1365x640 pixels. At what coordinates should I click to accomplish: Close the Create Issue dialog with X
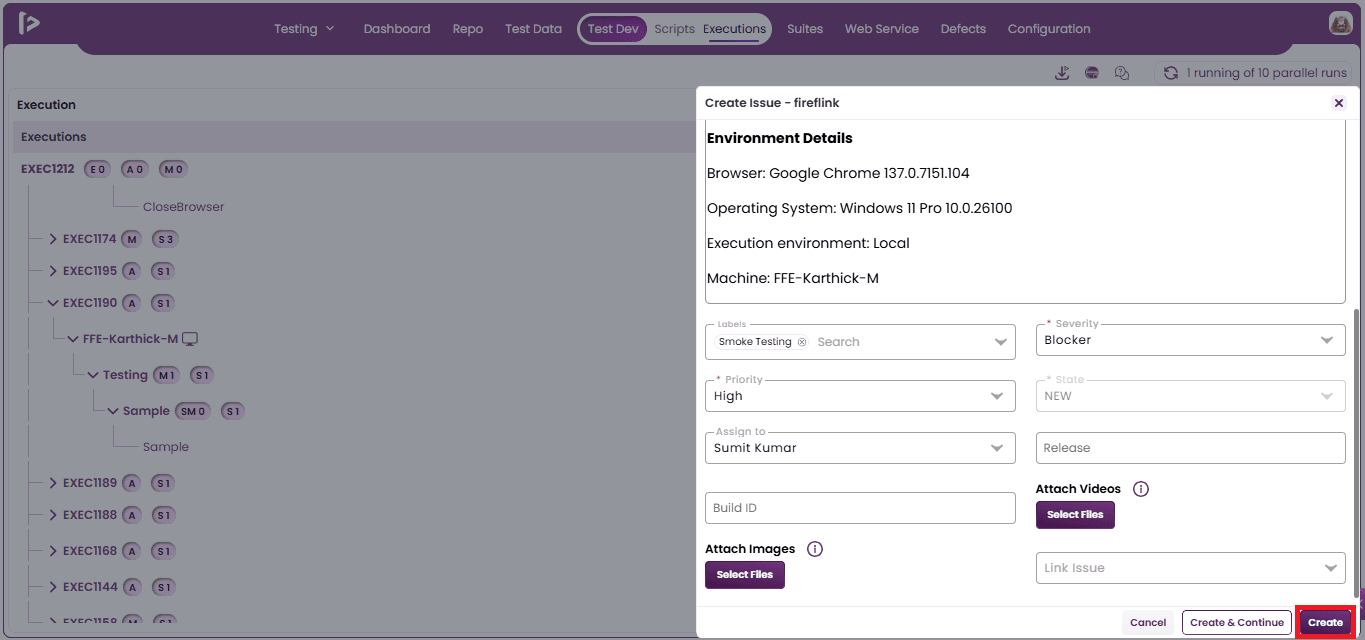tap(1339, 103)
